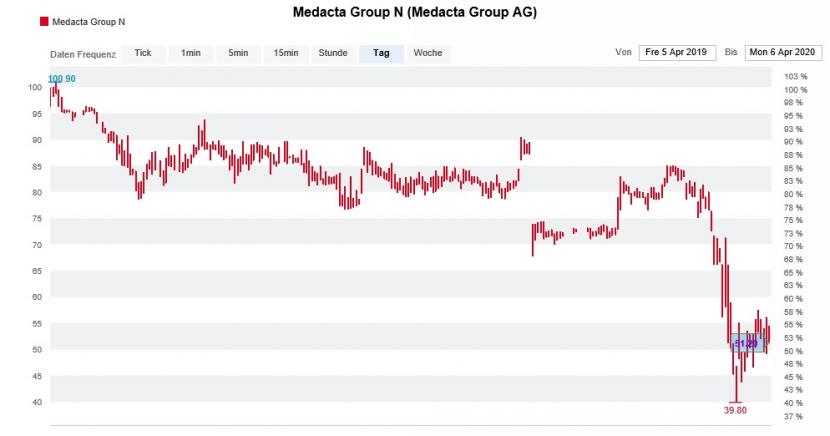Click the red Medacta Group N legend swatch
The image size is (830, 436).
click(x=44, y=22)
